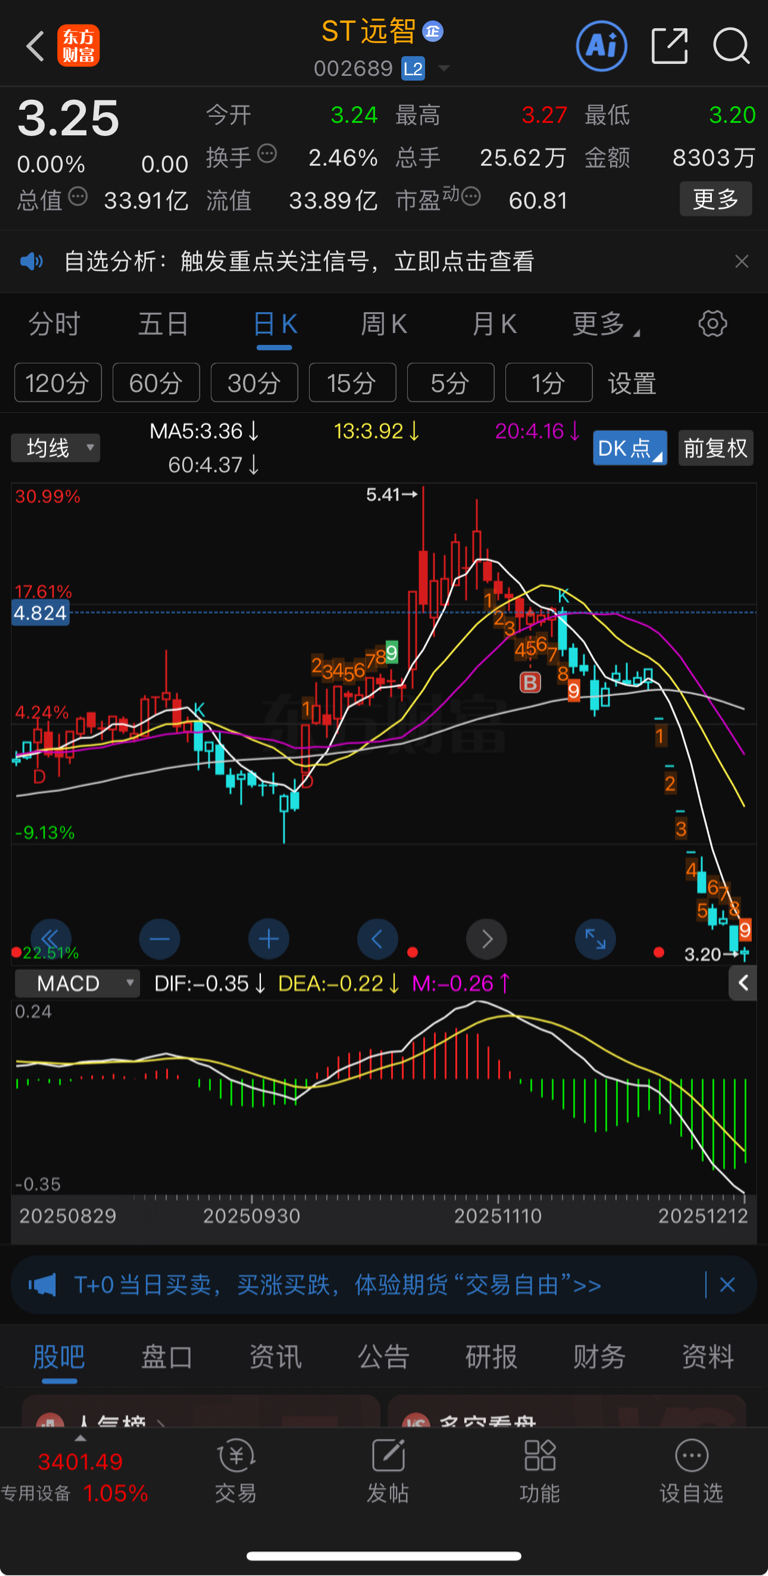The image size is (768, 1576).
Task: Open the T+0当日买卖 futures promotion link
Action: pos(338,1285)
